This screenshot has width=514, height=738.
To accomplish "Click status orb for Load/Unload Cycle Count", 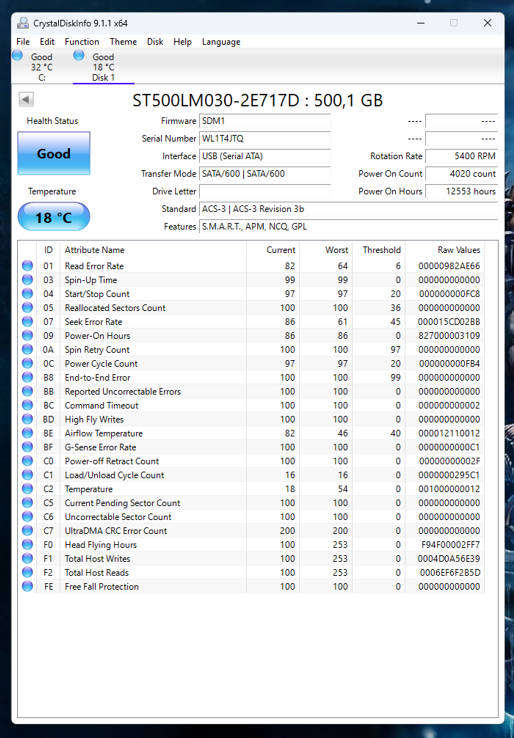I will point(27,475).
